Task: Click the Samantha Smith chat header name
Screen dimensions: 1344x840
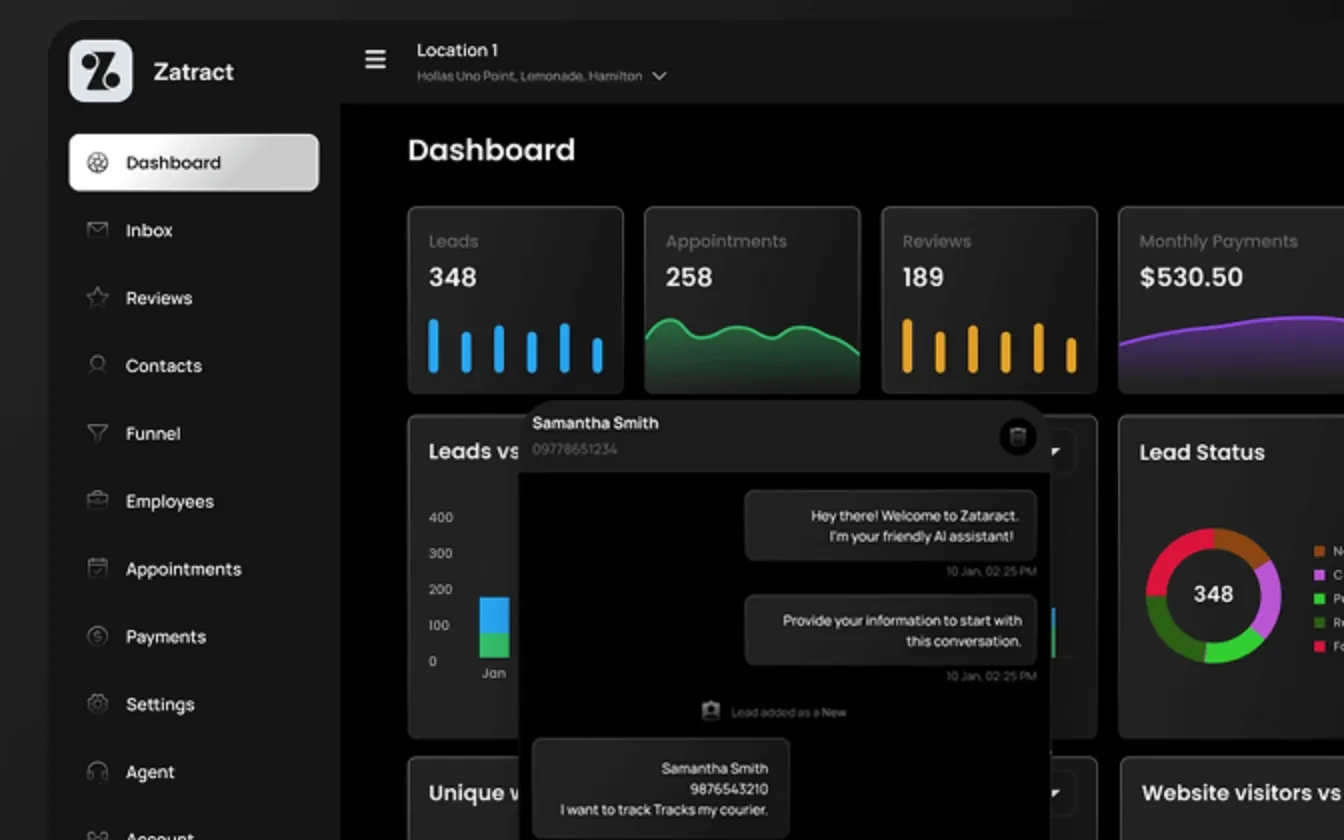Action: click(x=595, y=423)
